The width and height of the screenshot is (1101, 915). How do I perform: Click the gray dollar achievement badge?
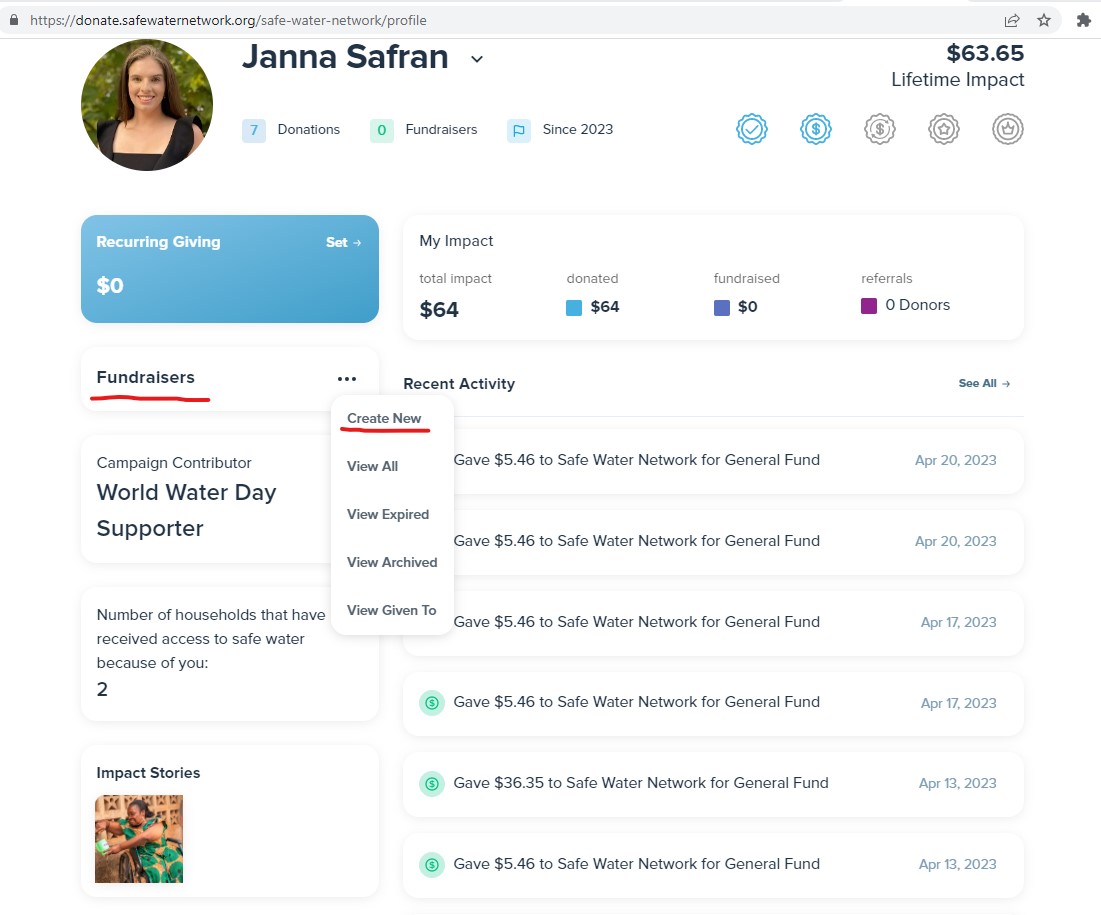(879, 129)
